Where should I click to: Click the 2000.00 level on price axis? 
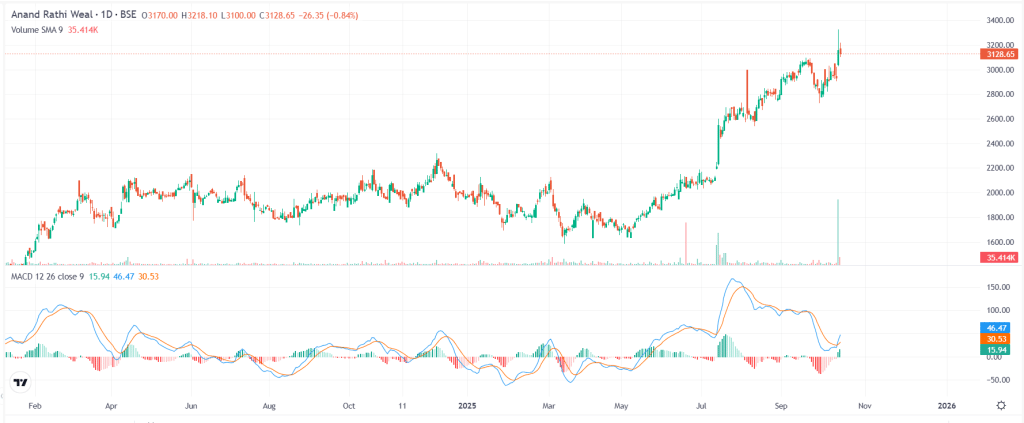[x=1000, y=193]
